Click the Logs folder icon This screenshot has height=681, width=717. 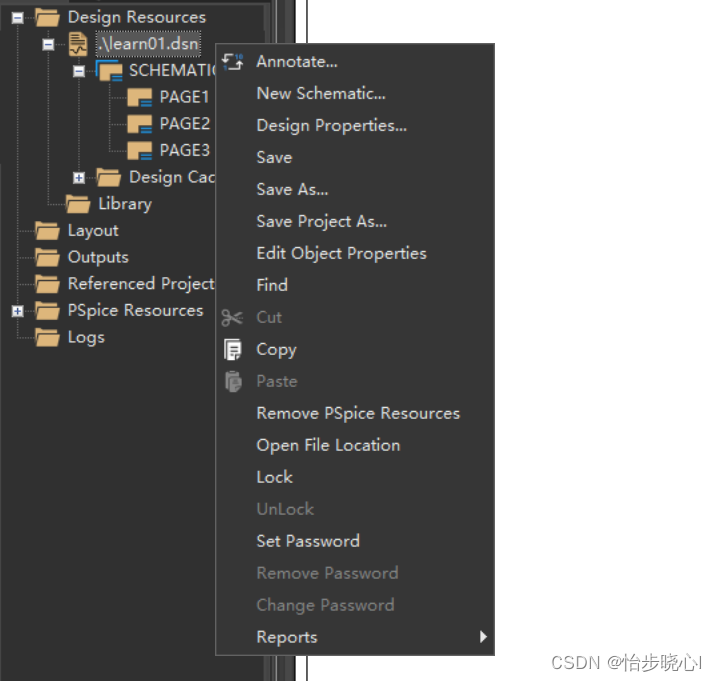[47, 337]
